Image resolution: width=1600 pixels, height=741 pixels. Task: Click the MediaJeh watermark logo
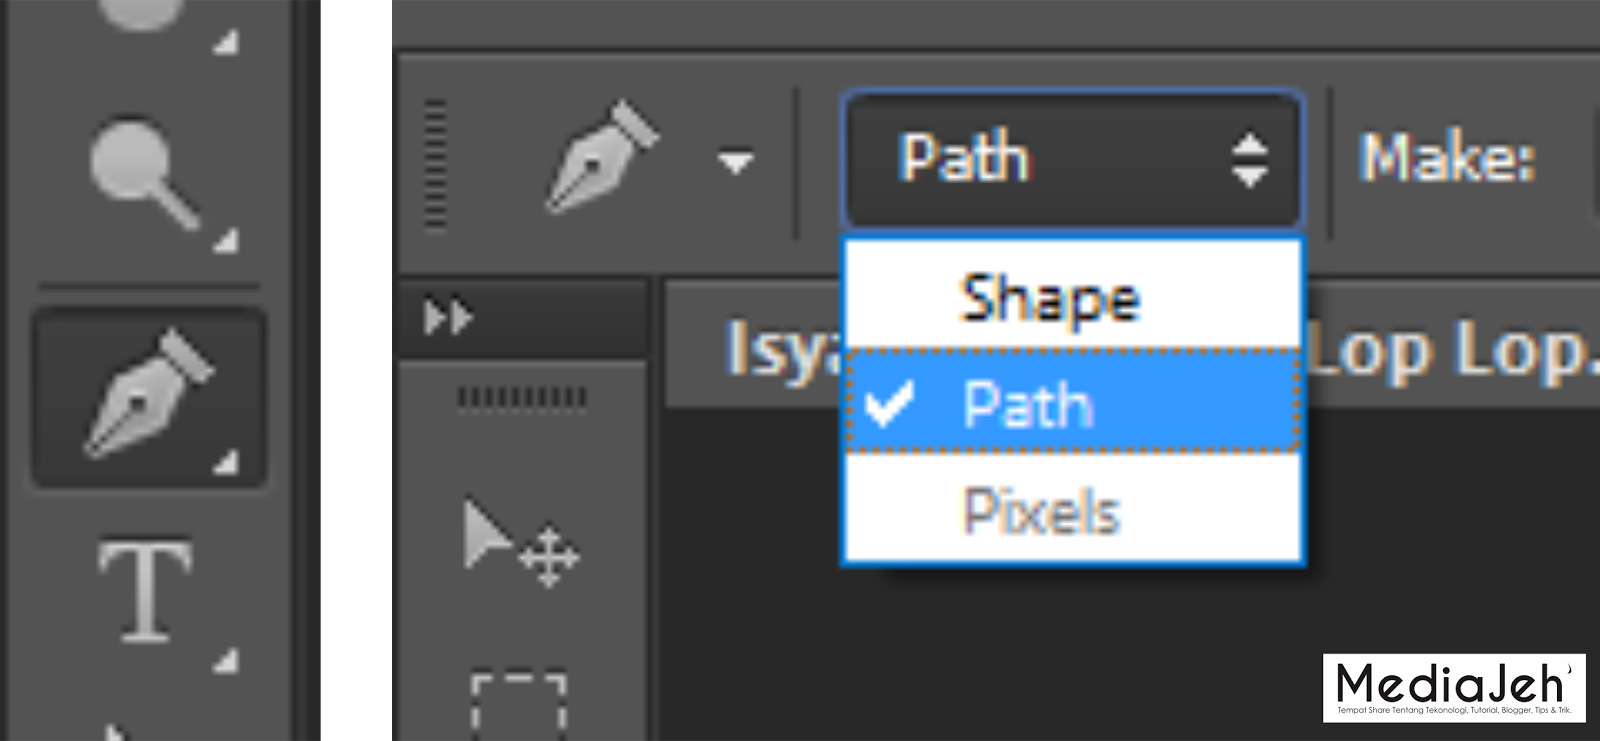click(1454, 688)
